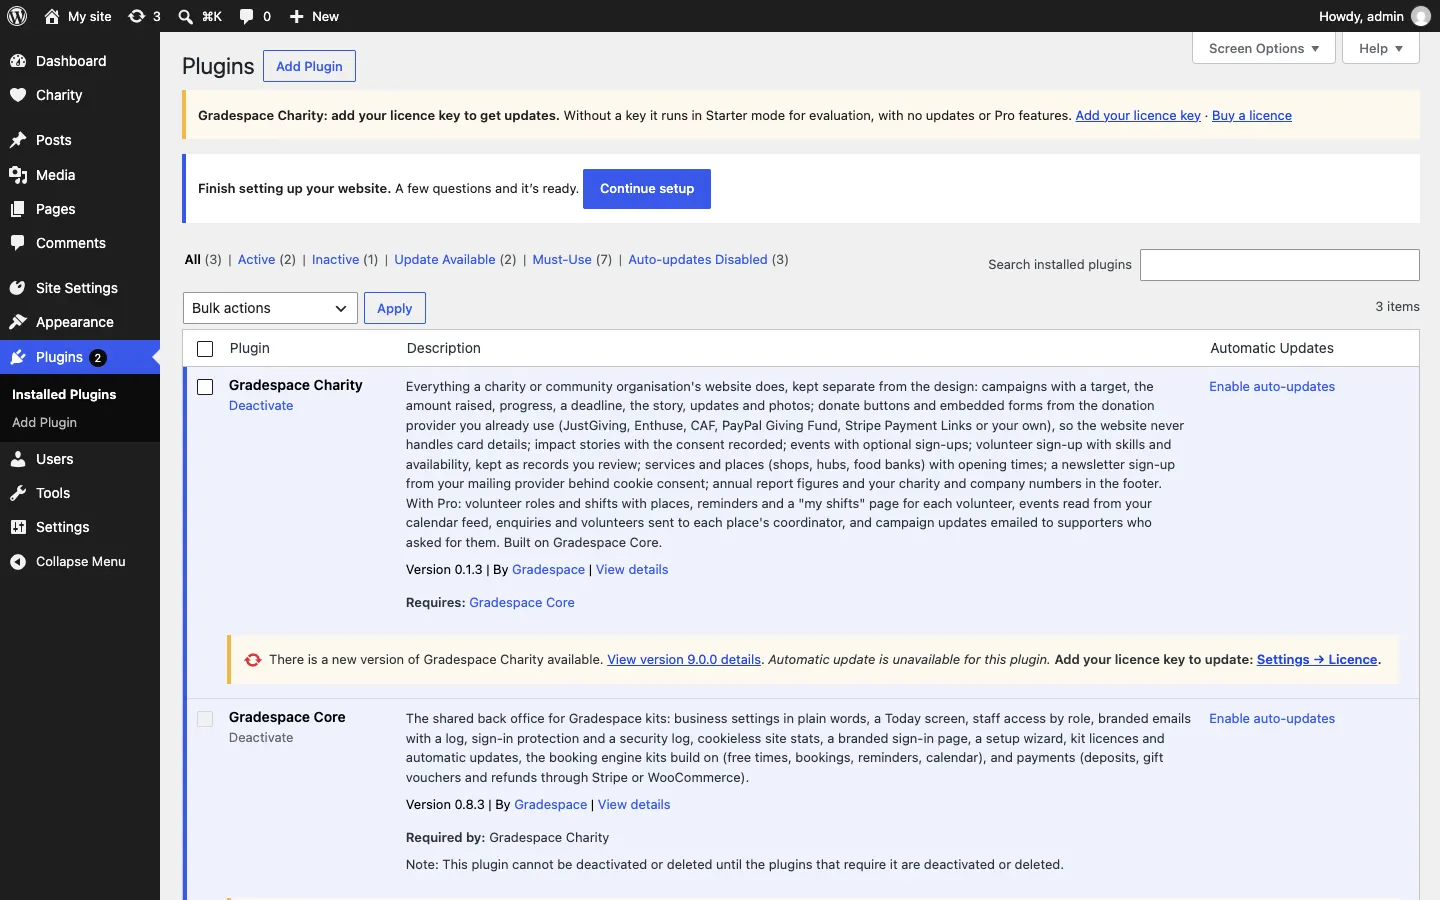The width and height of the screenshot is (1440, 900).
Task: Click the Site Settings icon in sidebar
Action: click(18, 288)
